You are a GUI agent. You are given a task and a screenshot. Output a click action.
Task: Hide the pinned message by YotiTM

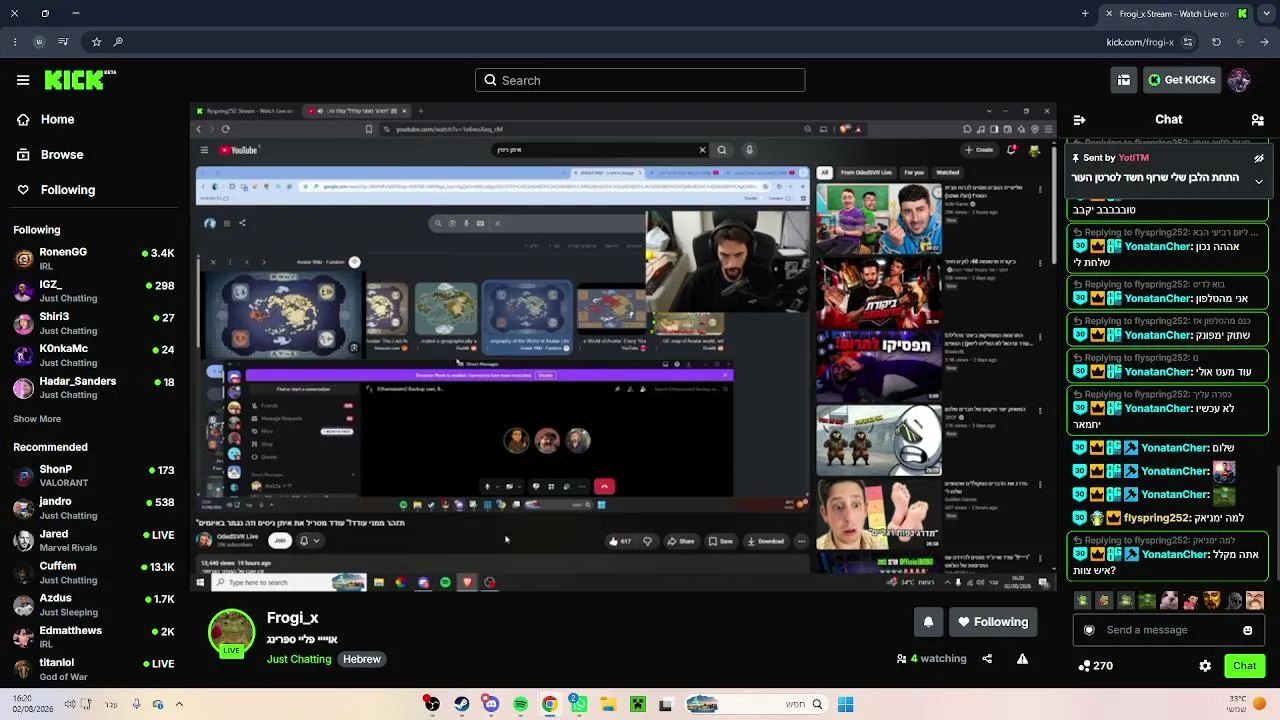[x=1259, y=158]
